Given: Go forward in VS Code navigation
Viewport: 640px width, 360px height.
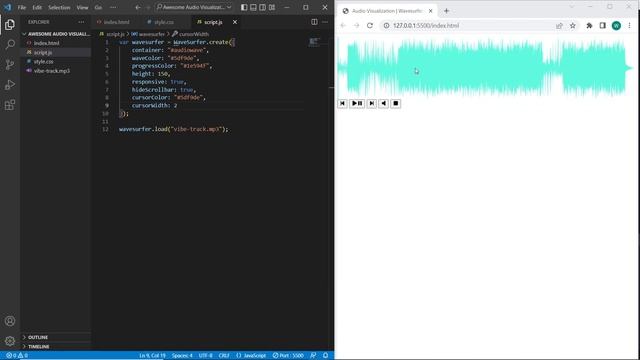Looking at the screenshot, I should tap(148, 7).
